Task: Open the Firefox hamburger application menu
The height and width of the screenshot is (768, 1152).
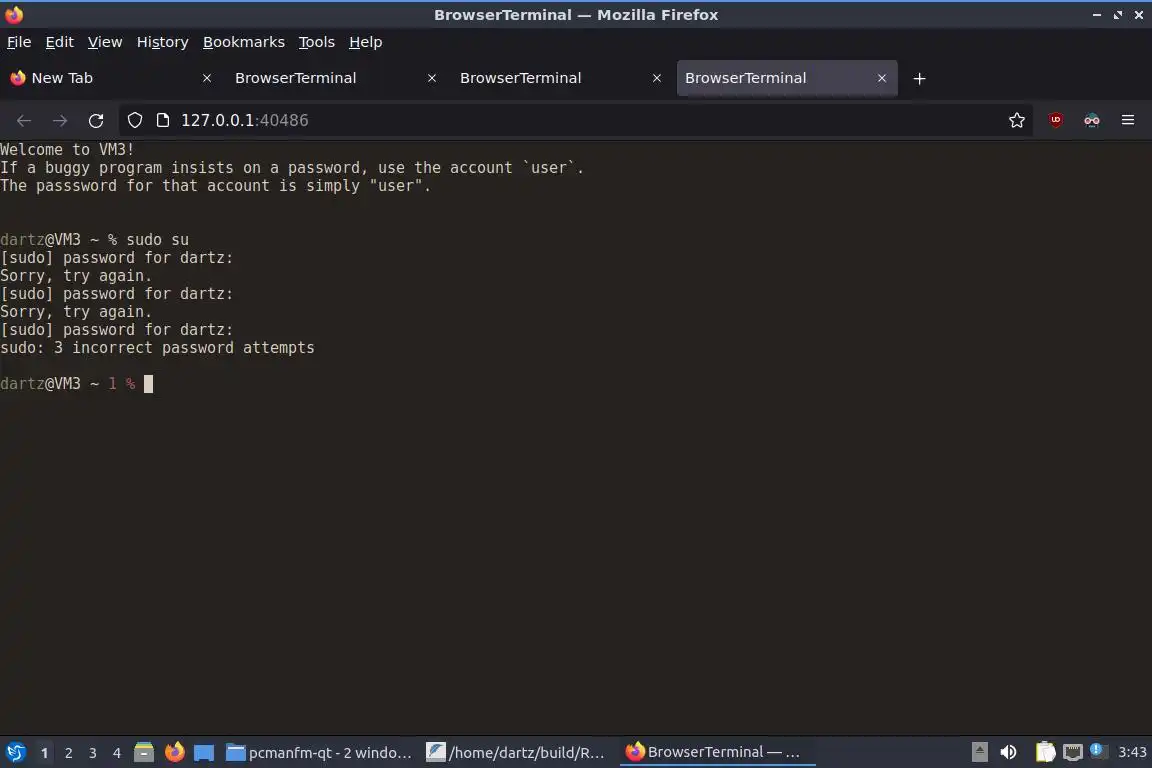Action: [1128, 121]
